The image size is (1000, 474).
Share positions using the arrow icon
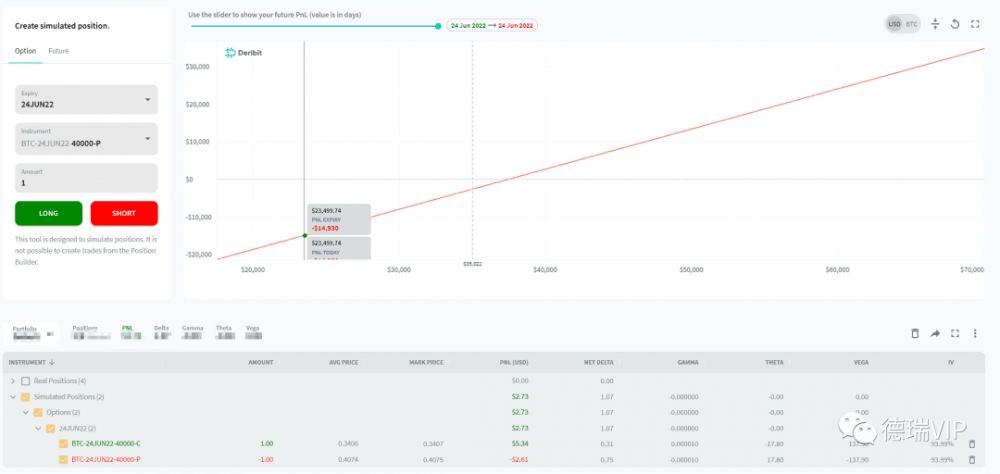point(935,333)
